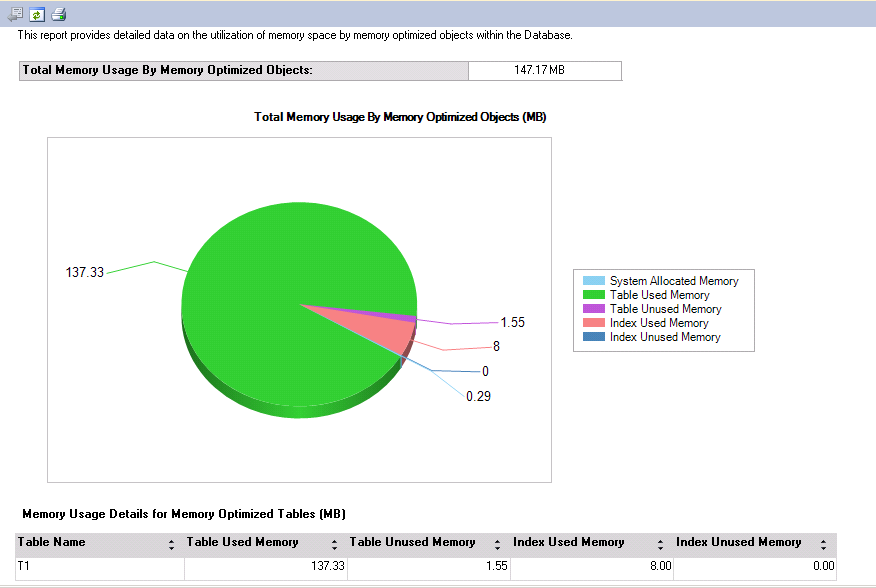Click Table Unused Memory purple legend swatch
The width and height of the screenshot is (876, 588).
[x=593, y=309]
